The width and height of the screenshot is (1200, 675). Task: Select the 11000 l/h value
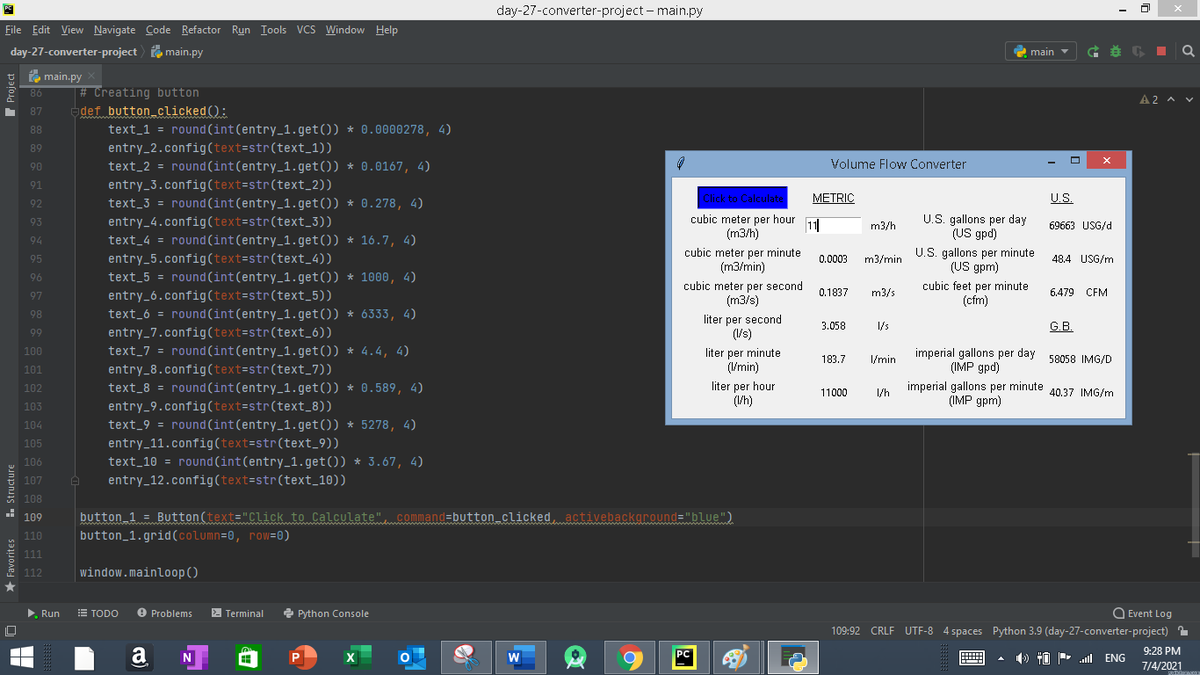pyautogui.click(x=834, y=393)
